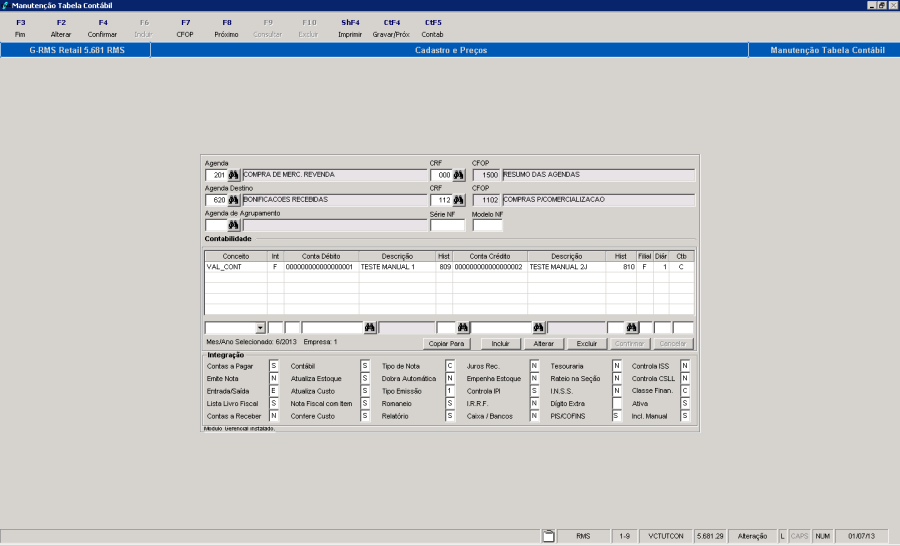Click the Modelo NF input field
This screenshot has width=900, height=546.
tap(487, 225)
